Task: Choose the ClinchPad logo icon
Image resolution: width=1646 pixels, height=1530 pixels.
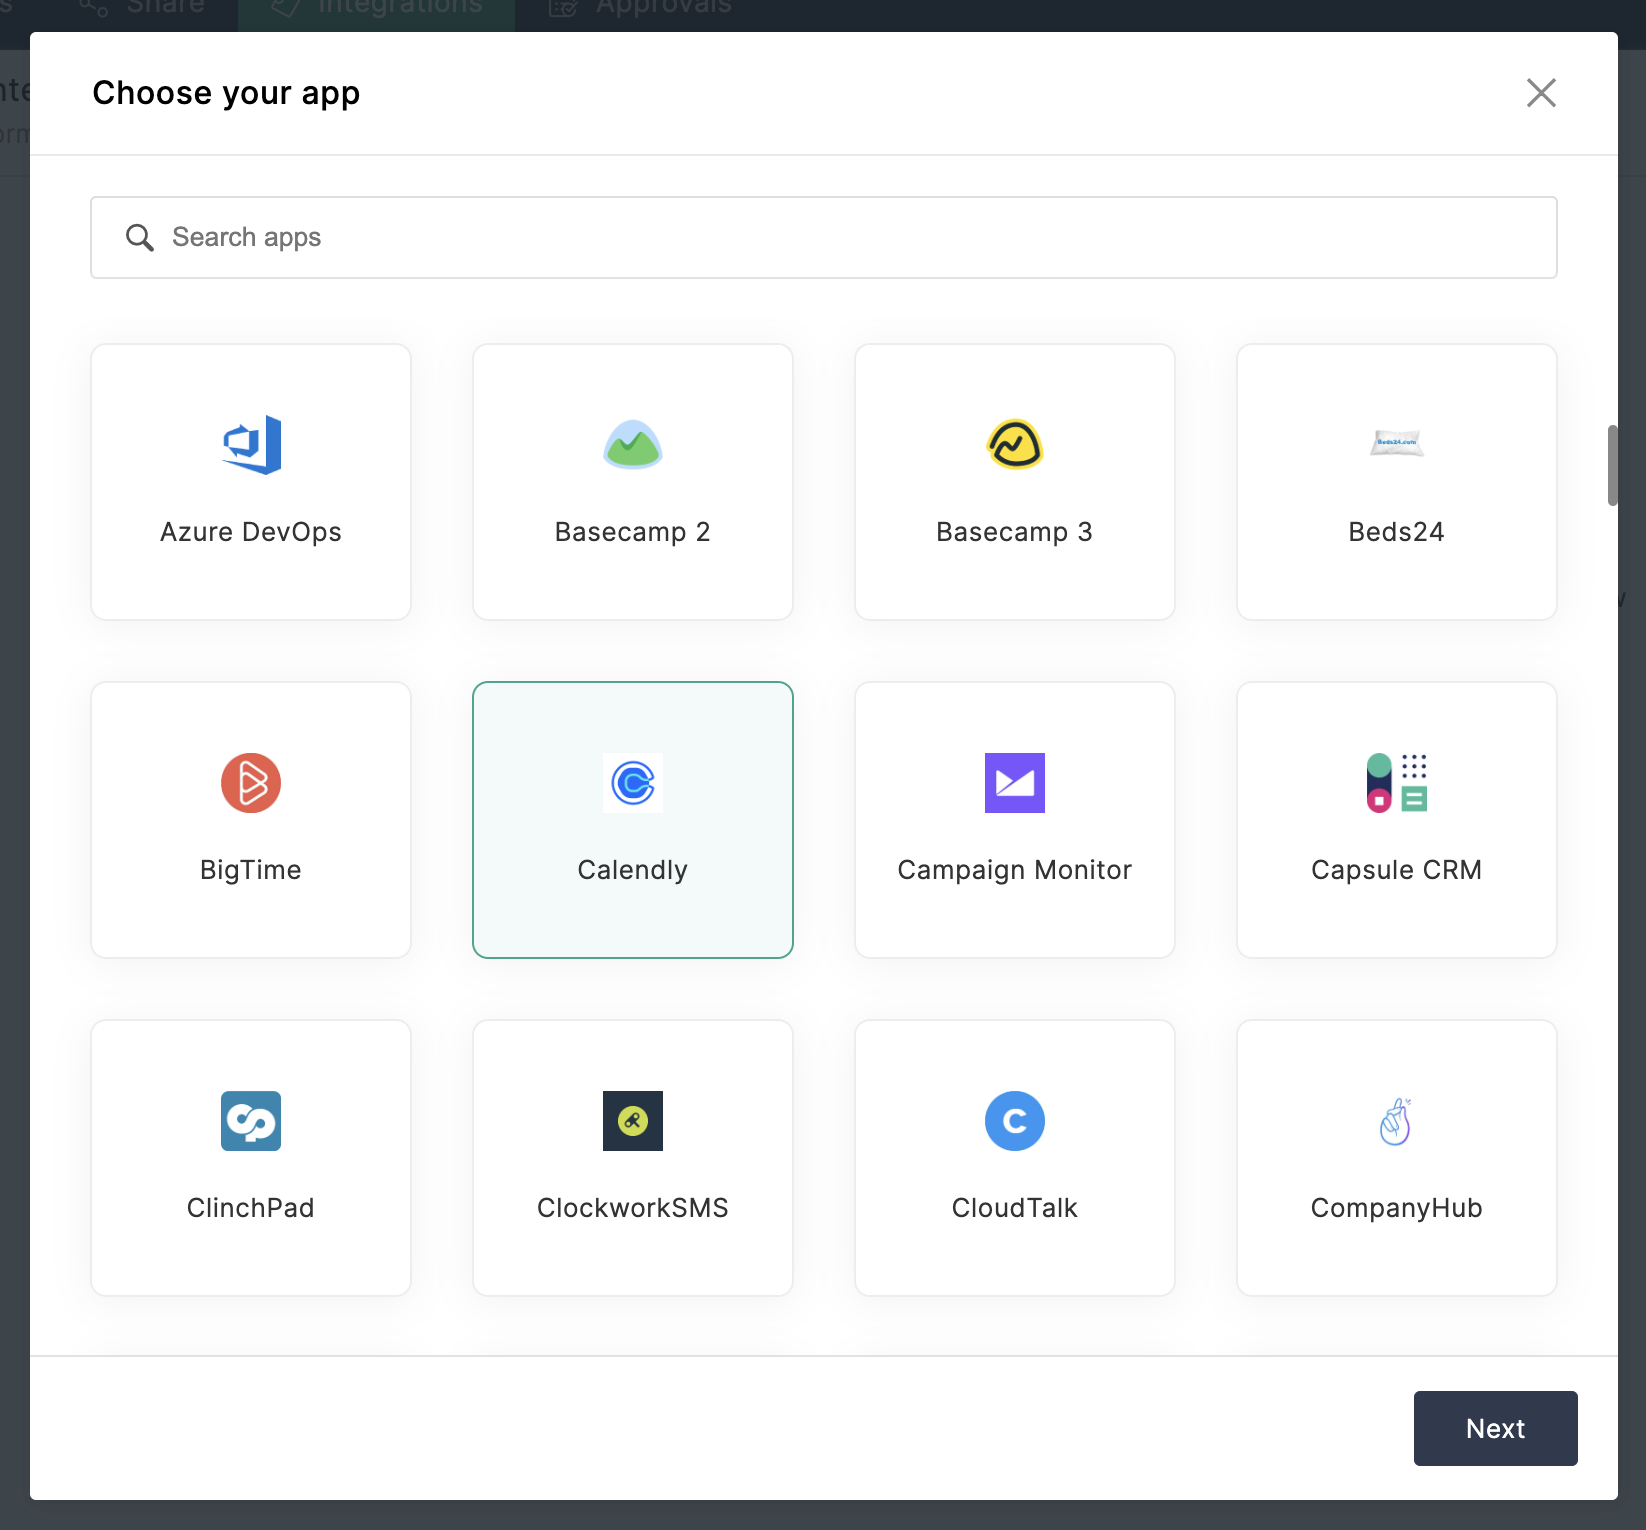Action: [251, 1121]
